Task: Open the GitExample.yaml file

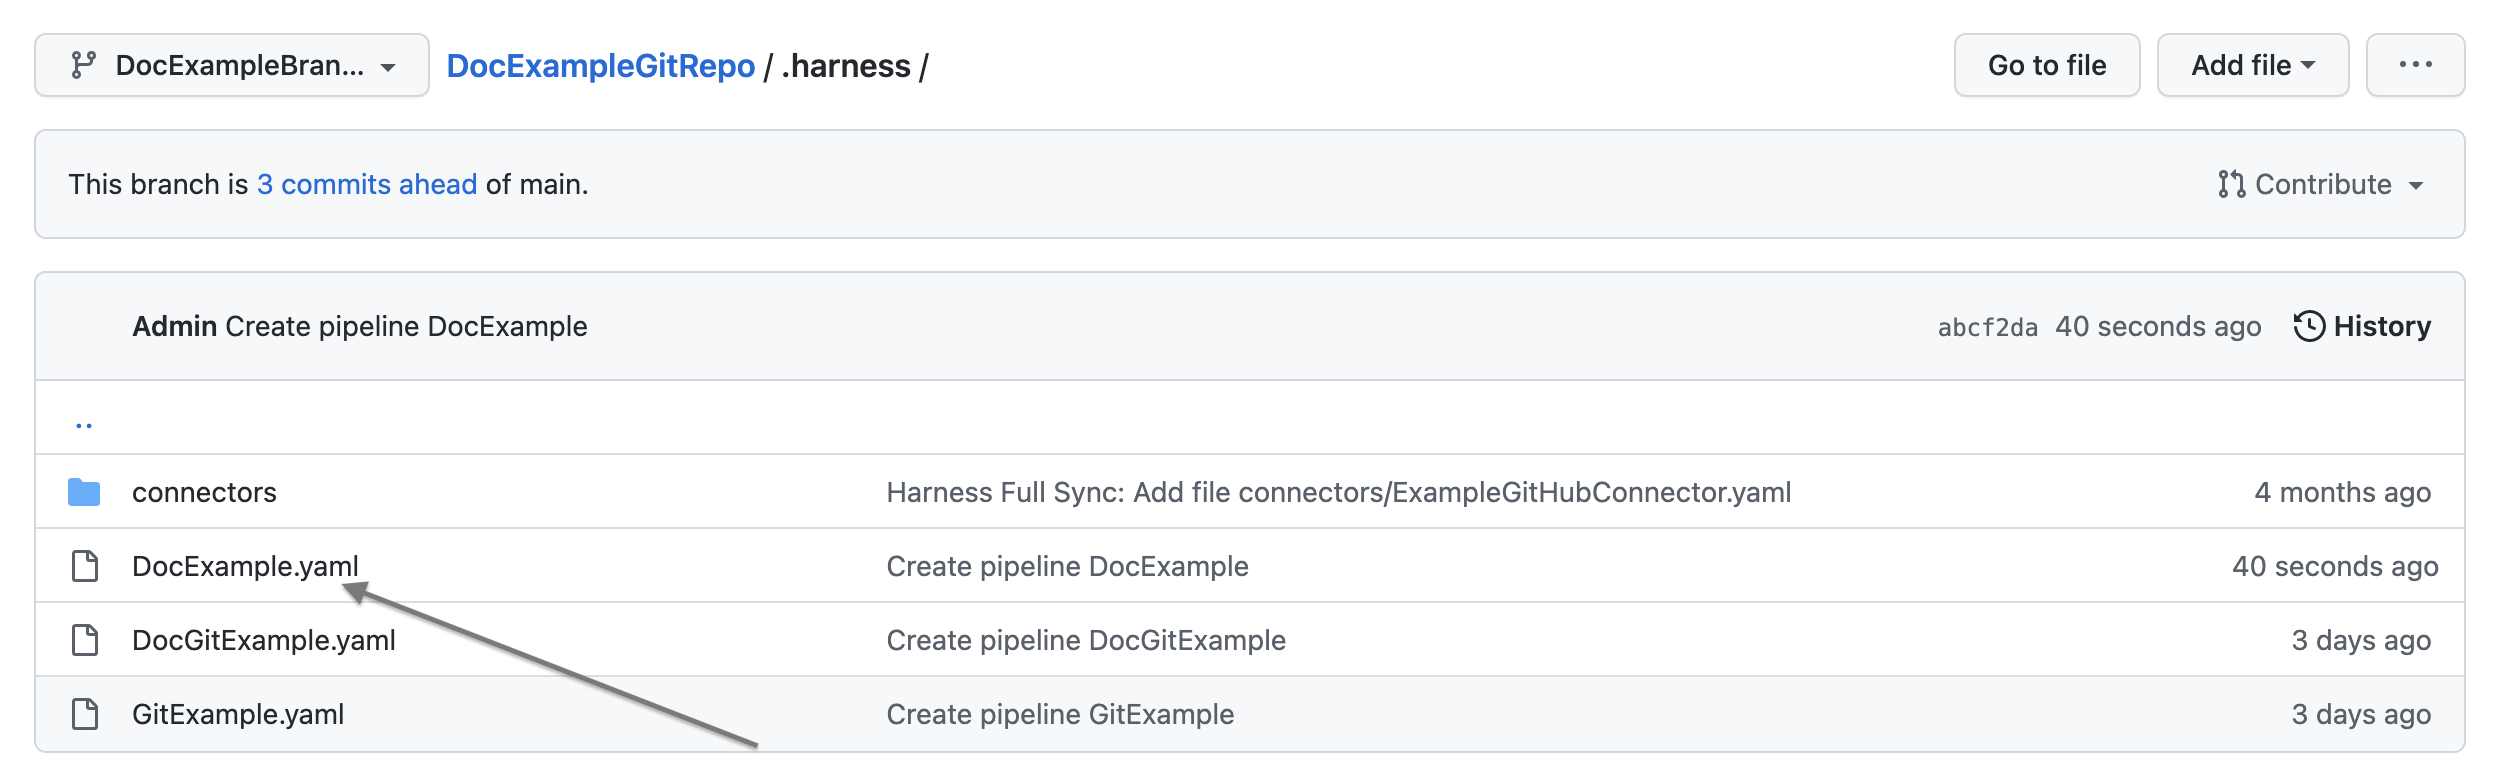Action: 238,714
